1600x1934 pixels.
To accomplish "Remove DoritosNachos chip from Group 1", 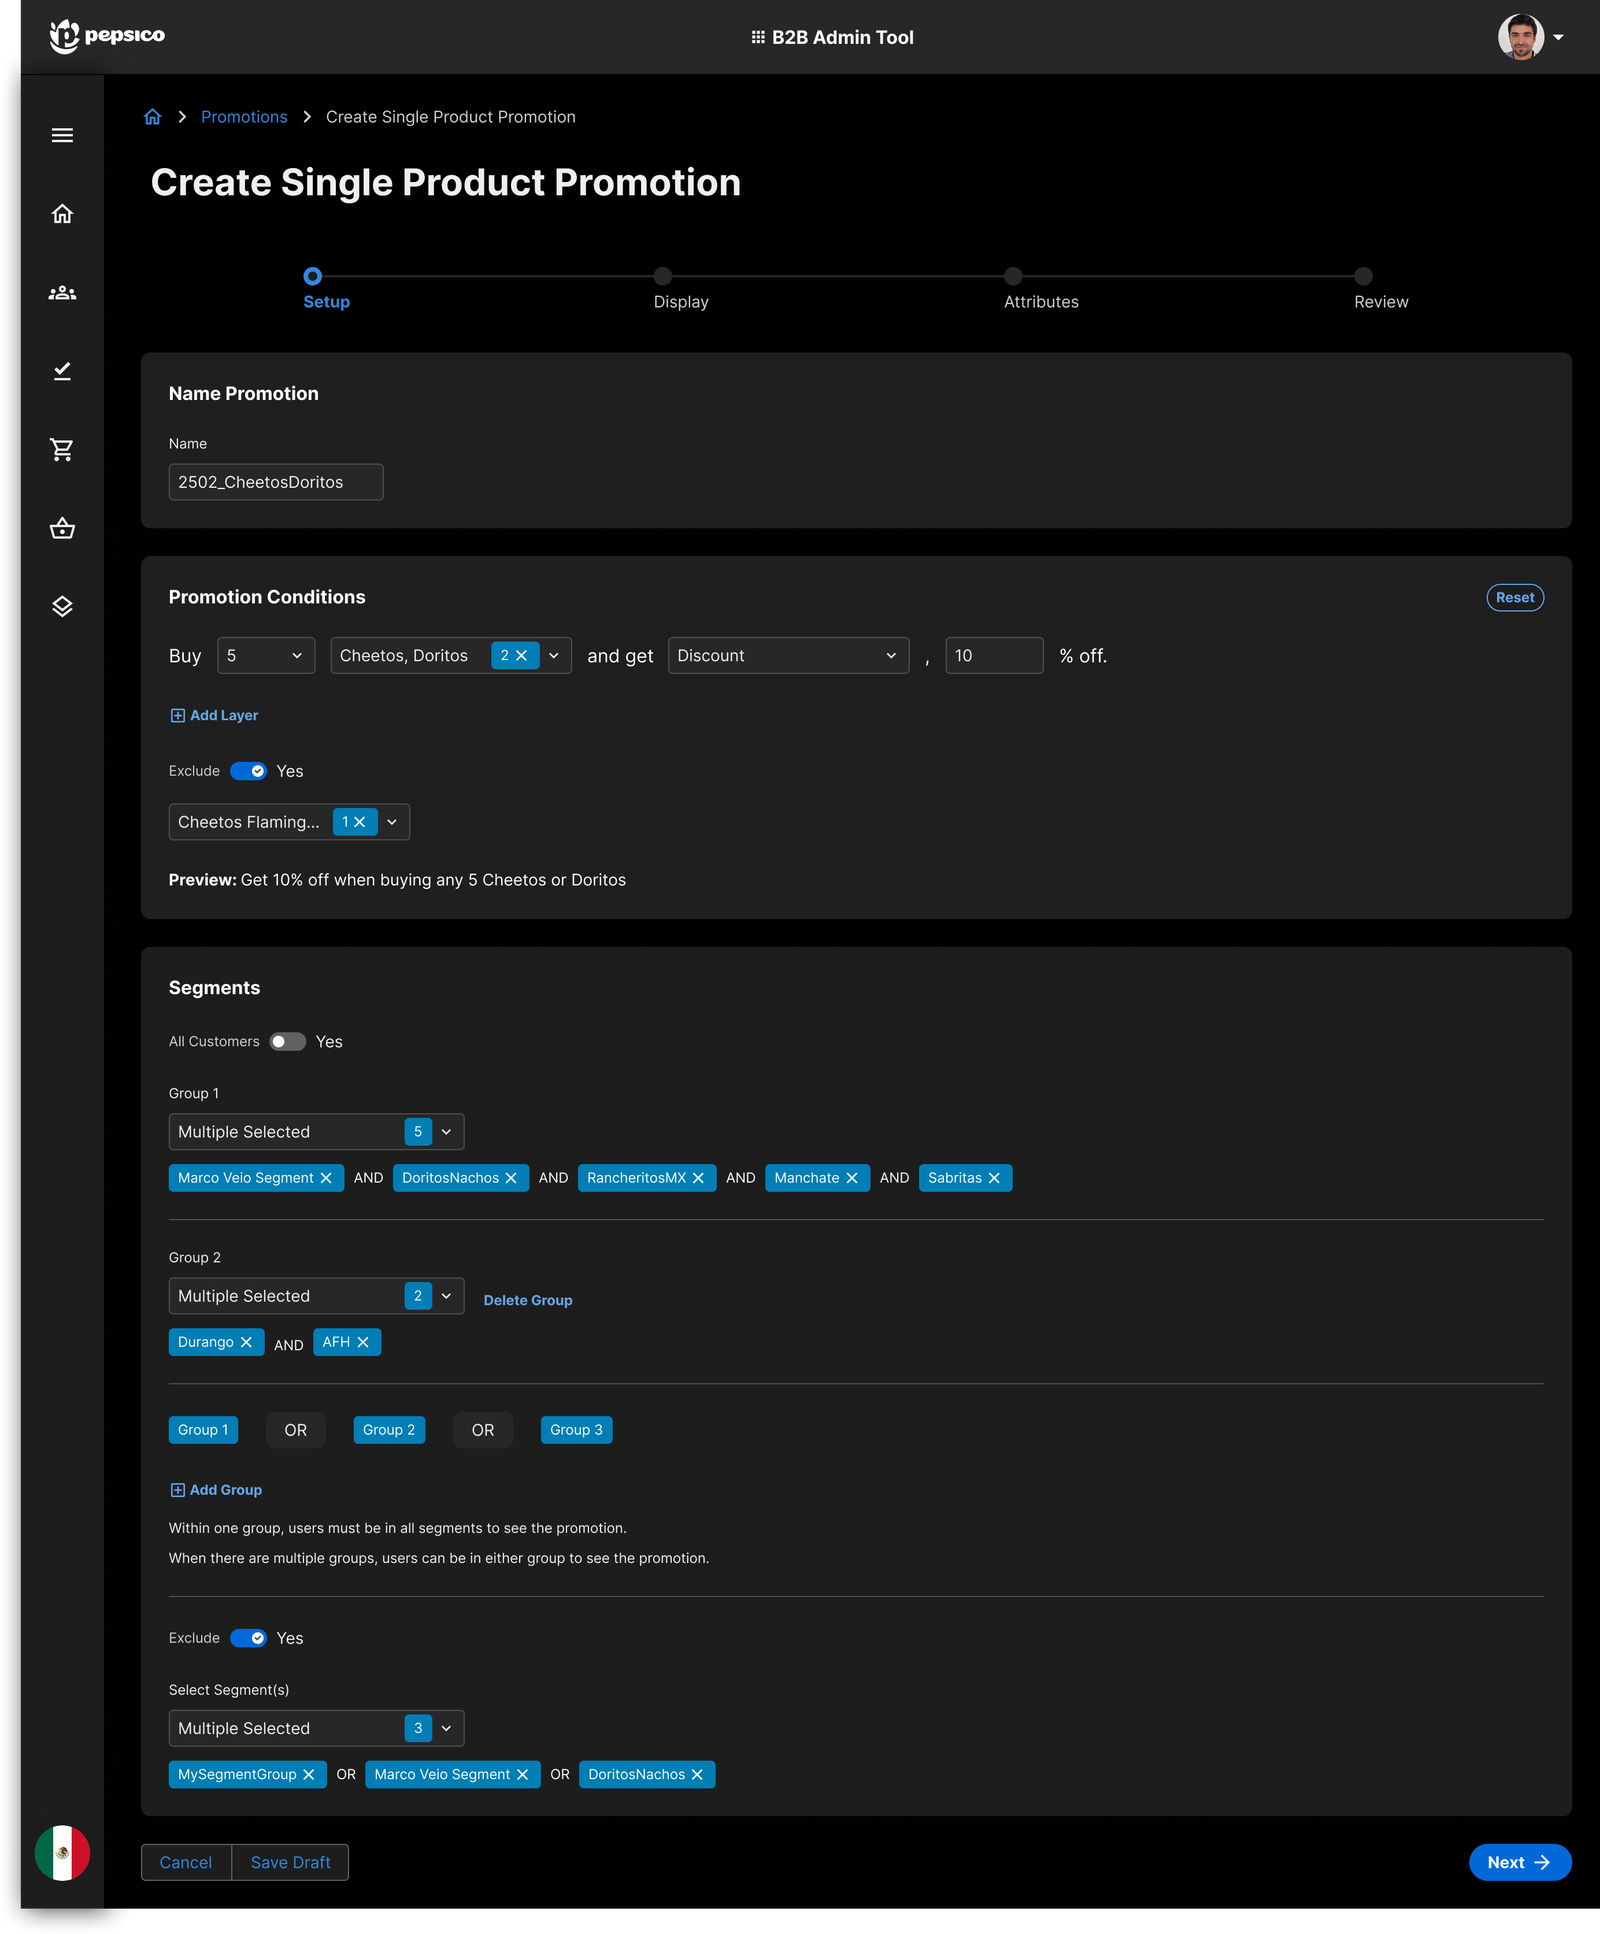I will tap(511, 1178).
